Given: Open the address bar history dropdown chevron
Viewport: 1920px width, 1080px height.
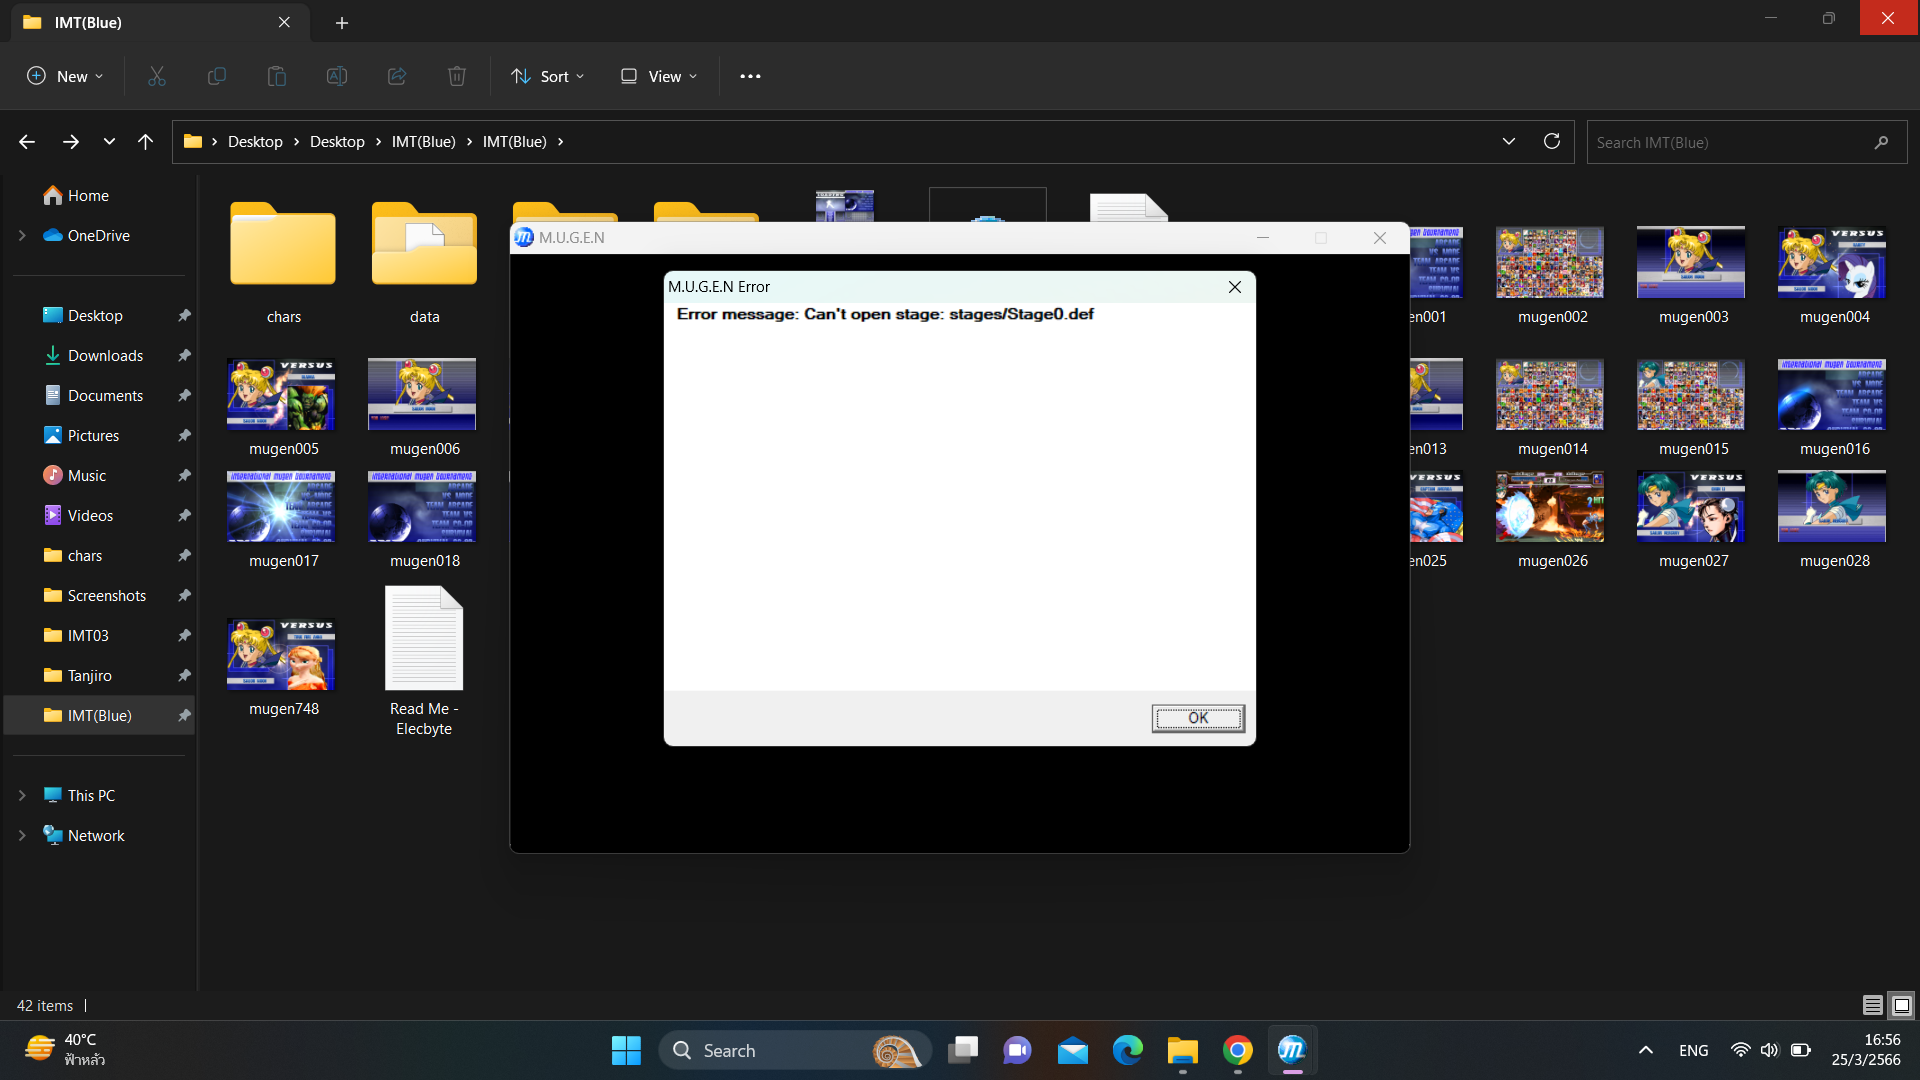Looking at the screenshot, I should (1508, 141).
